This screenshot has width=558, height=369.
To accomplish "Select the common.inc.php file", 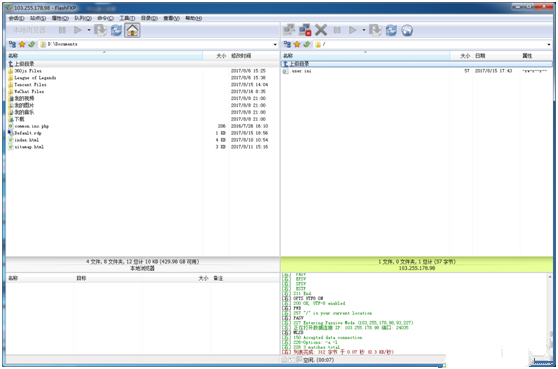I will click(143, 126).
